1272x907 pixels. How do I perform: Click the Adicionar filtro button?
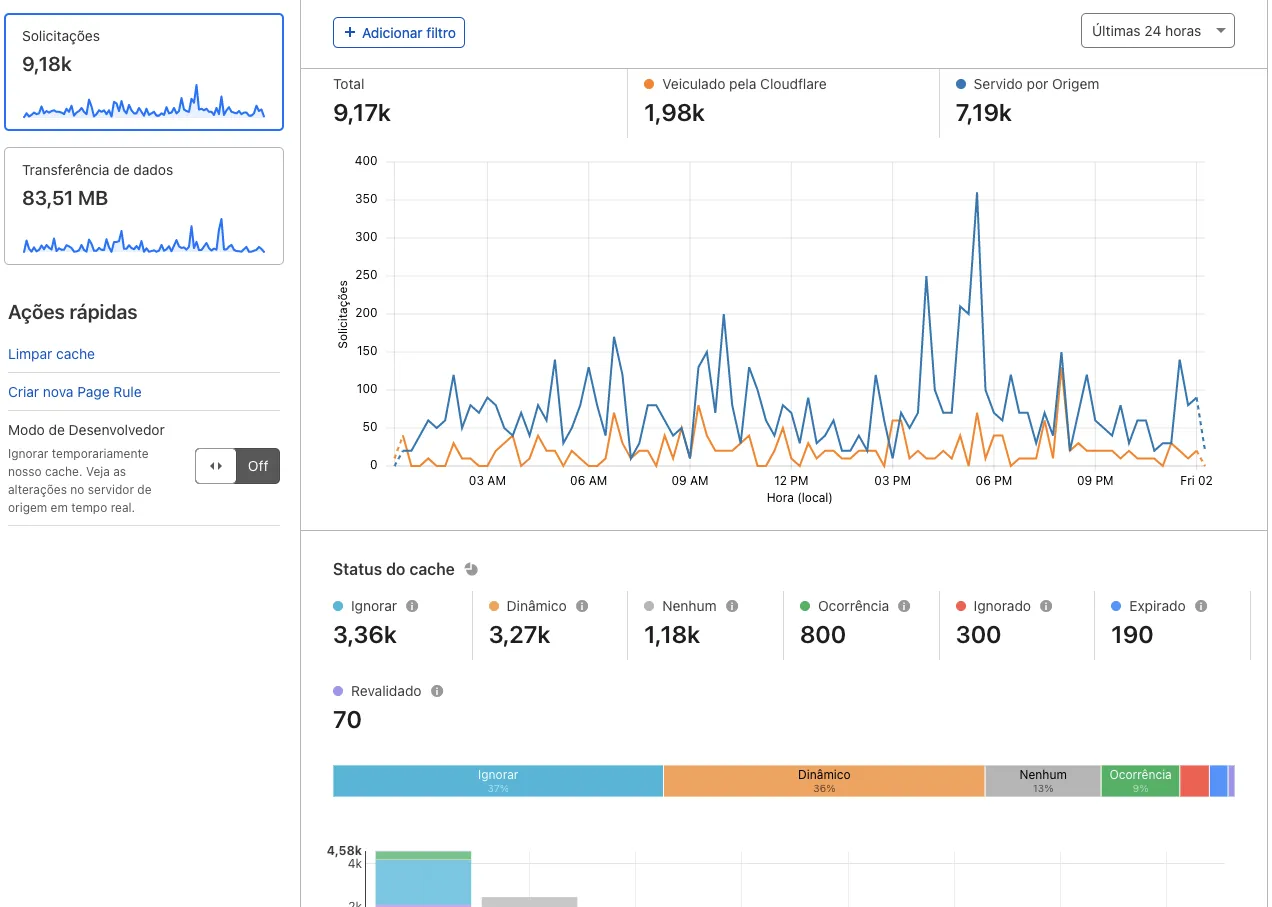[399, 33]
